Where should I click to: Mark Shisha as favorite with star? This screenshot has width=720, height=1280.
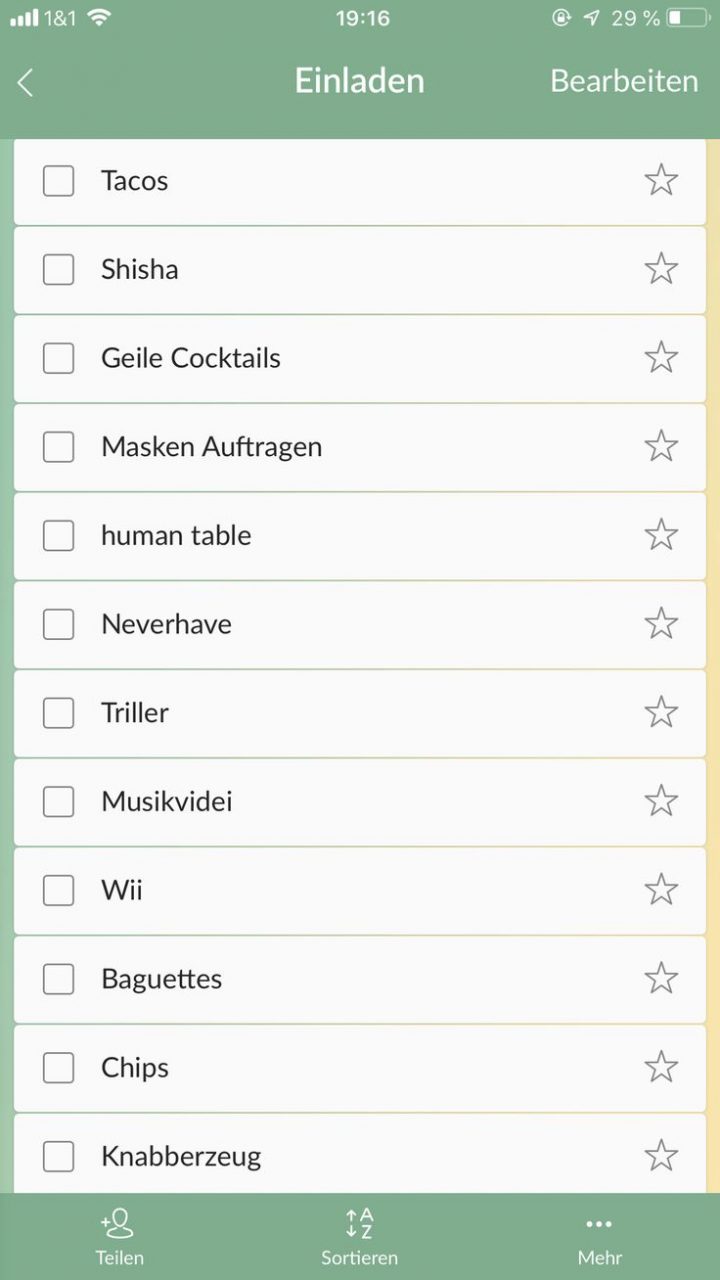661,269
